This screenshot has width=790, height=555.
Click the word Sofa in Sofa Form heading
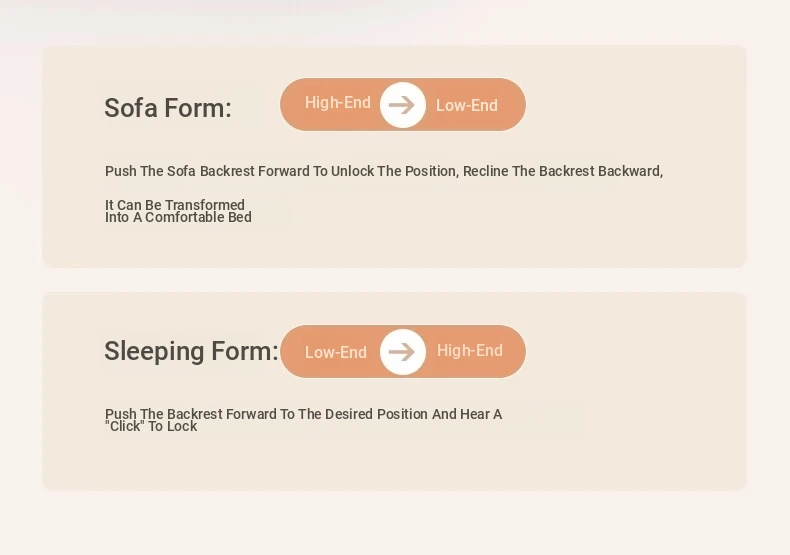pyautogui.click(x=131, y=108)
